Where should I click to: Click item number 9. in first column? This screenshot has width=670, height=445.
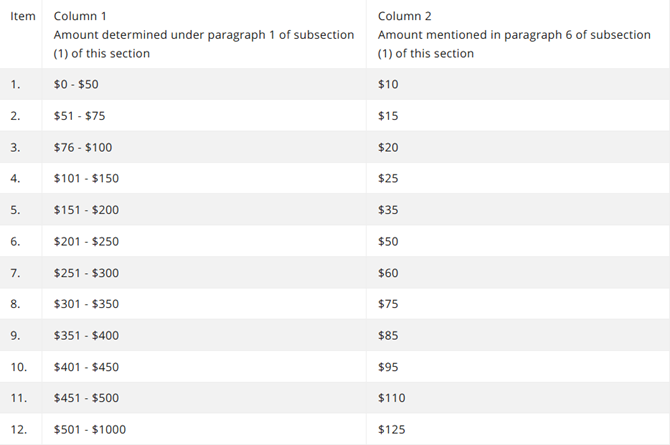(15, 336)
